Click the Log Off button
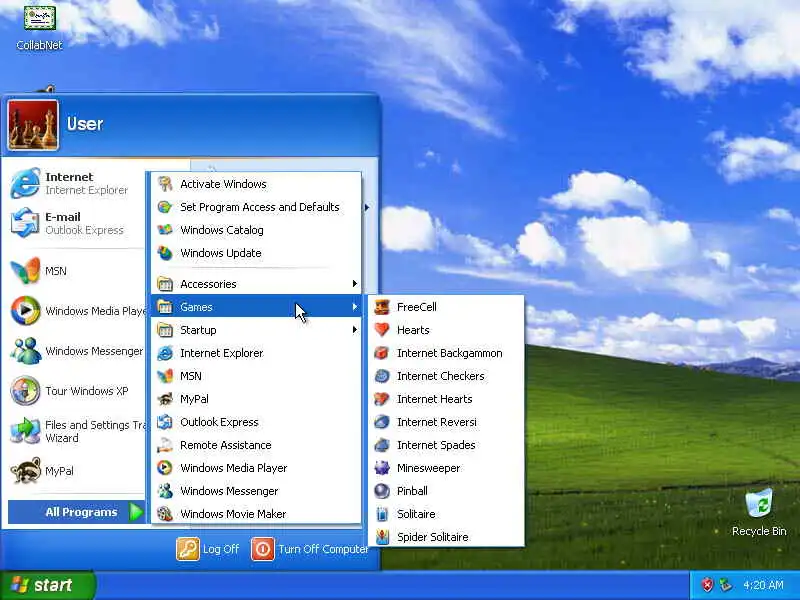This screenshot has width=800, height=600. pyautogui.click(x=208, y=549)
